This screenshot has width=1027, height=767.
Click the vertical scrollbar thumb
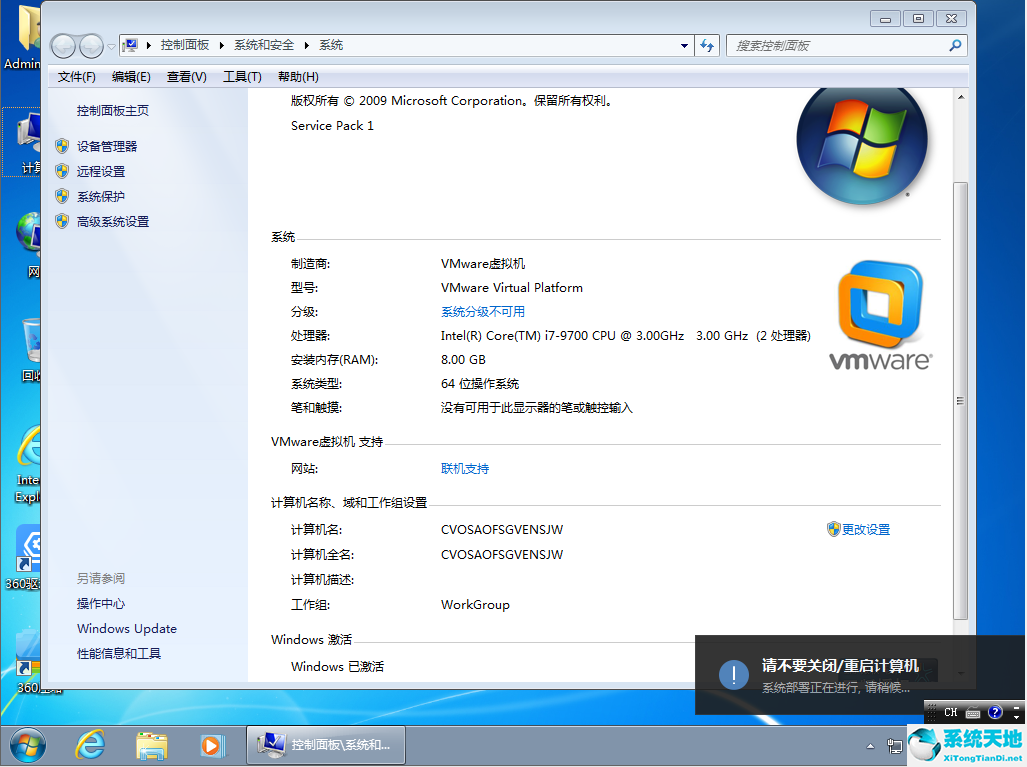coord(960,401)
